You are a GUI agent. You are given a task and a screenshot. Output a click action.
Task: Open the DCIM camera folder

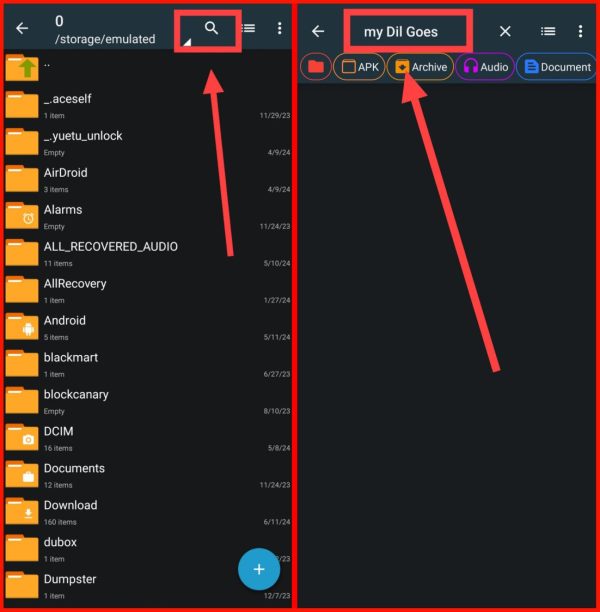click(x=148, y=438)
